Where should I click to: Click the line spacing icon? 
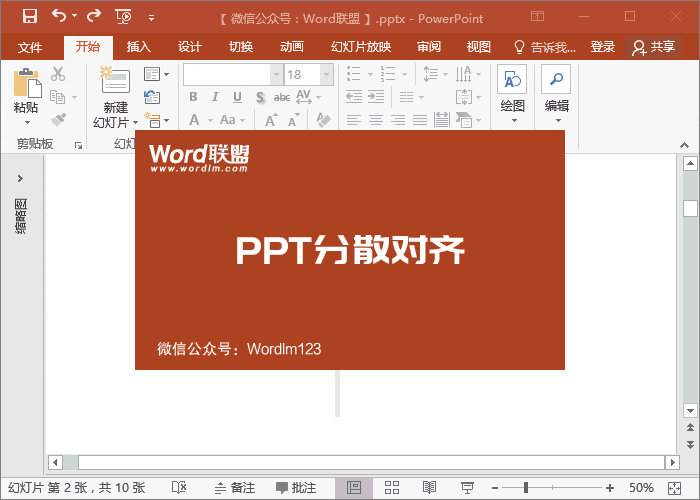430,74
